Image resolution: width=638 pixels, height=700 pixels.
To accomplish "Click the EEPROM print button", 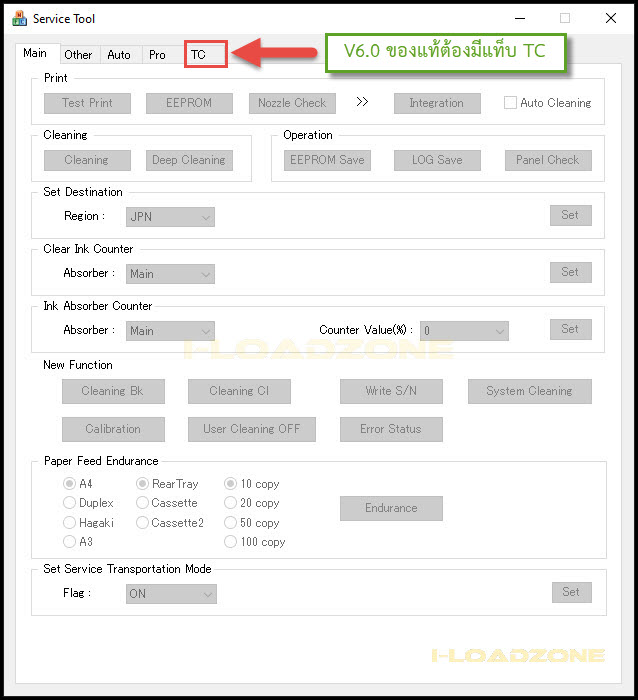I will pyautogui.click(x=189, y=103).
